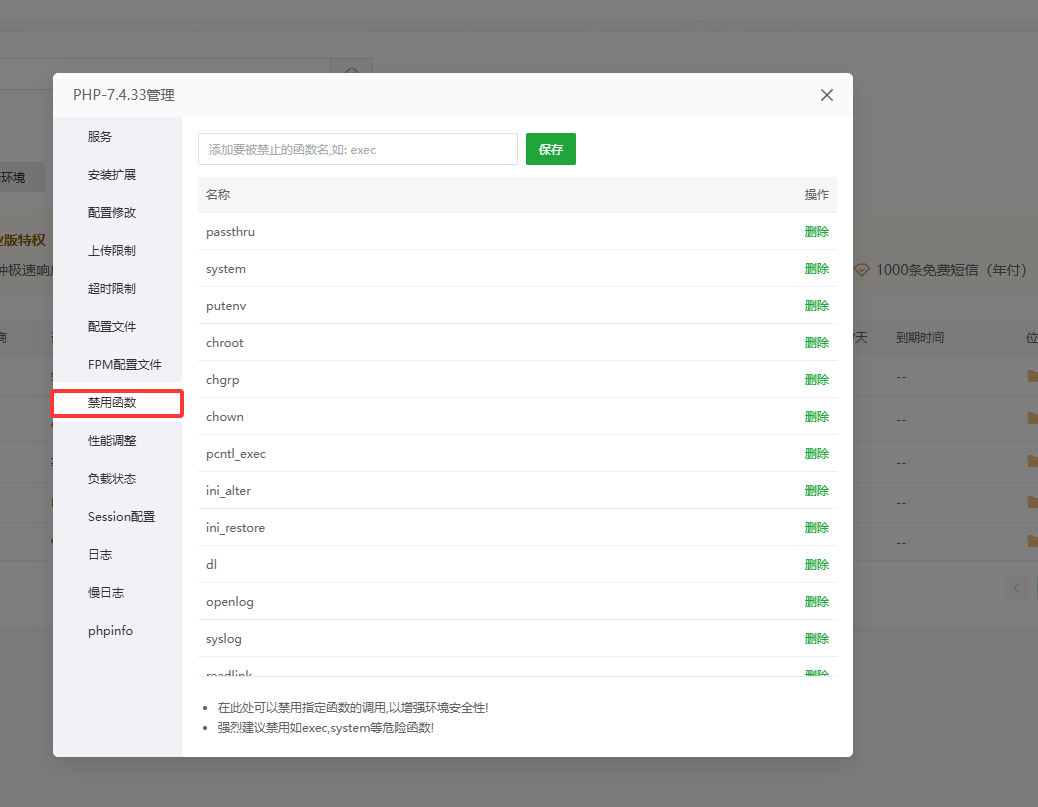The image size is (1038, 807).
Task: Click the system function name
Action: [x=226, y=269]
